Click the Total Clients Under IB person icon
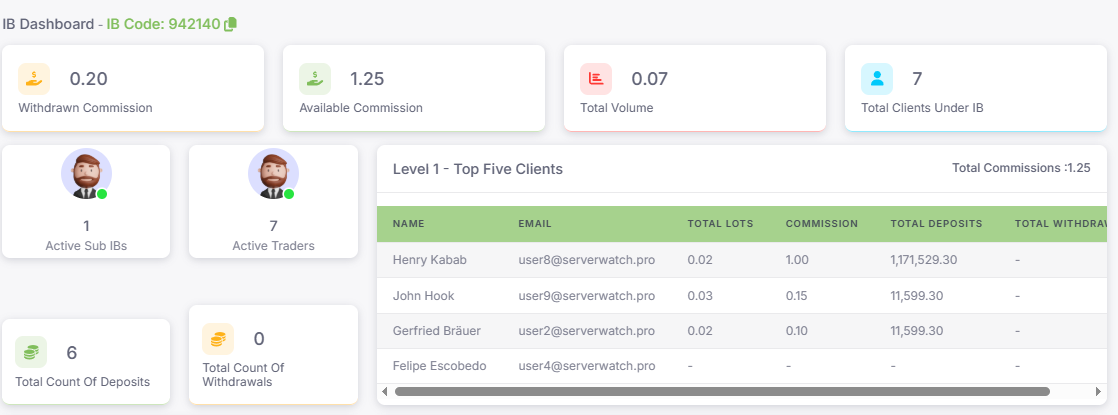The height and width of the screenshot is (415, 1118). [x=876, y=78]
